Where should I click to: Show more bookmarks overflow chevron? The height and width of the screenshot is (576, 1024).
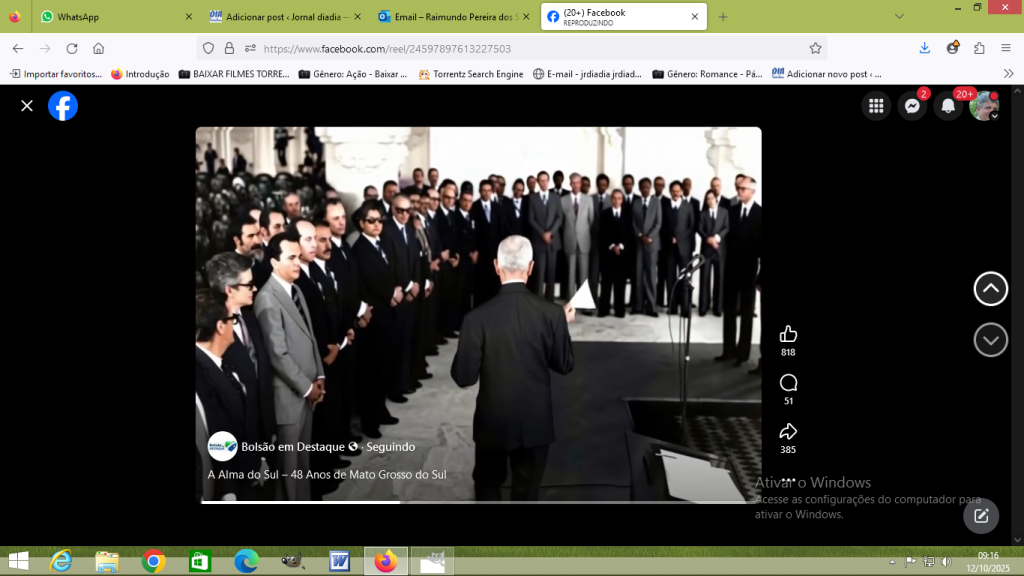tap(1008, 74)
